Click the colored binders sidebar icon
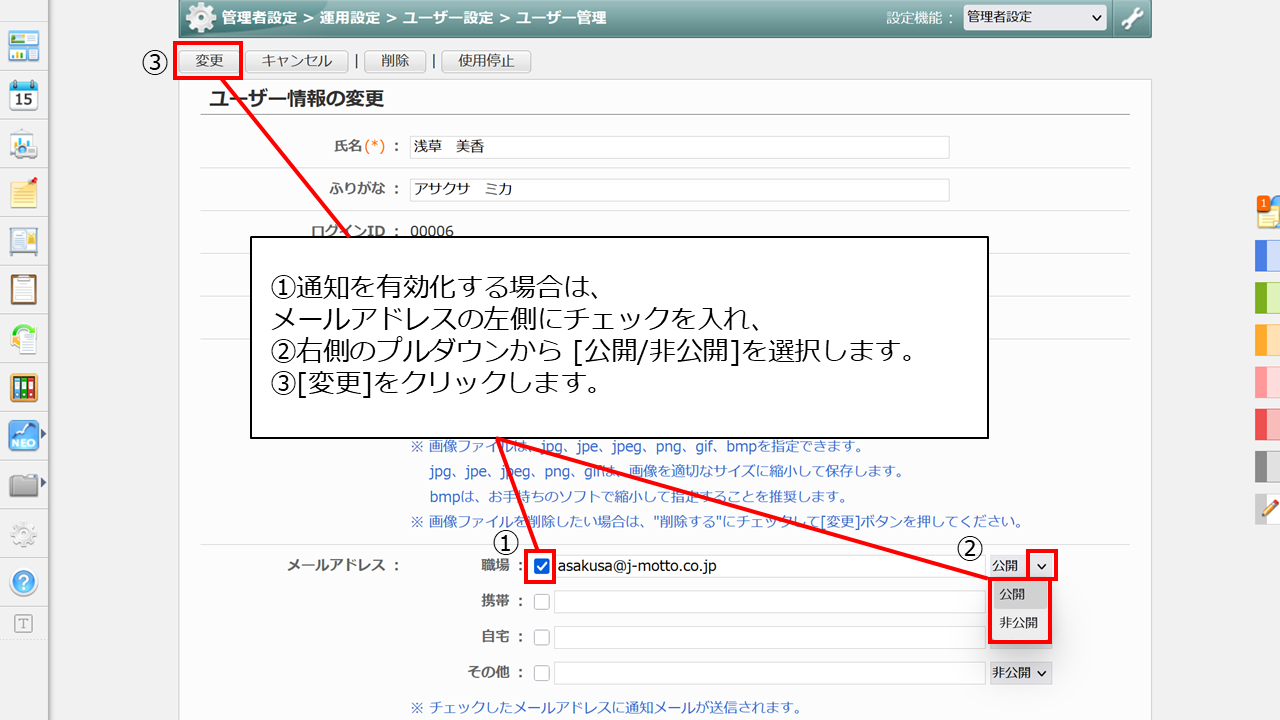Image resolution: width=1280 pixels, height=720 pixels. click(23, 387)
